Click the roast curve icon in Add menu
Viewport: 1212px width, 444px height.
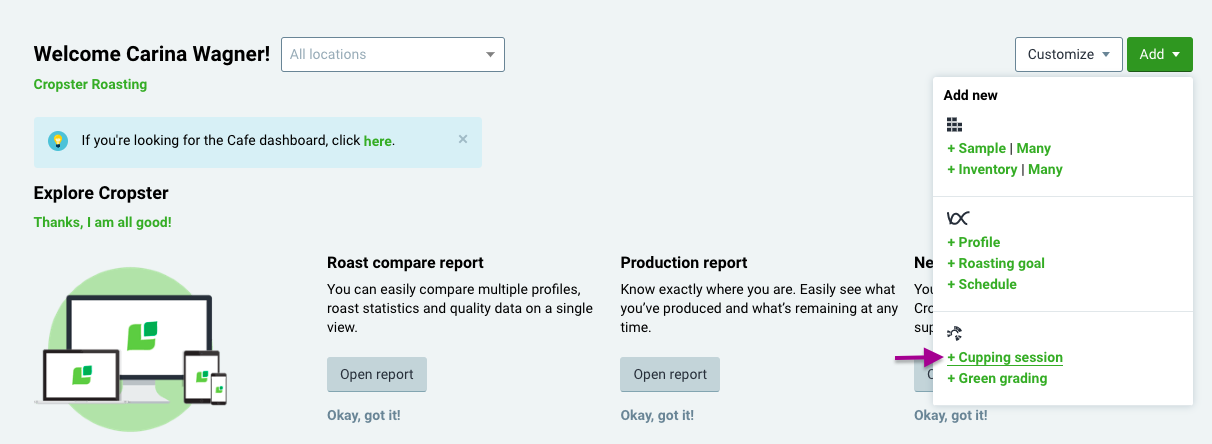click(957, 218)
